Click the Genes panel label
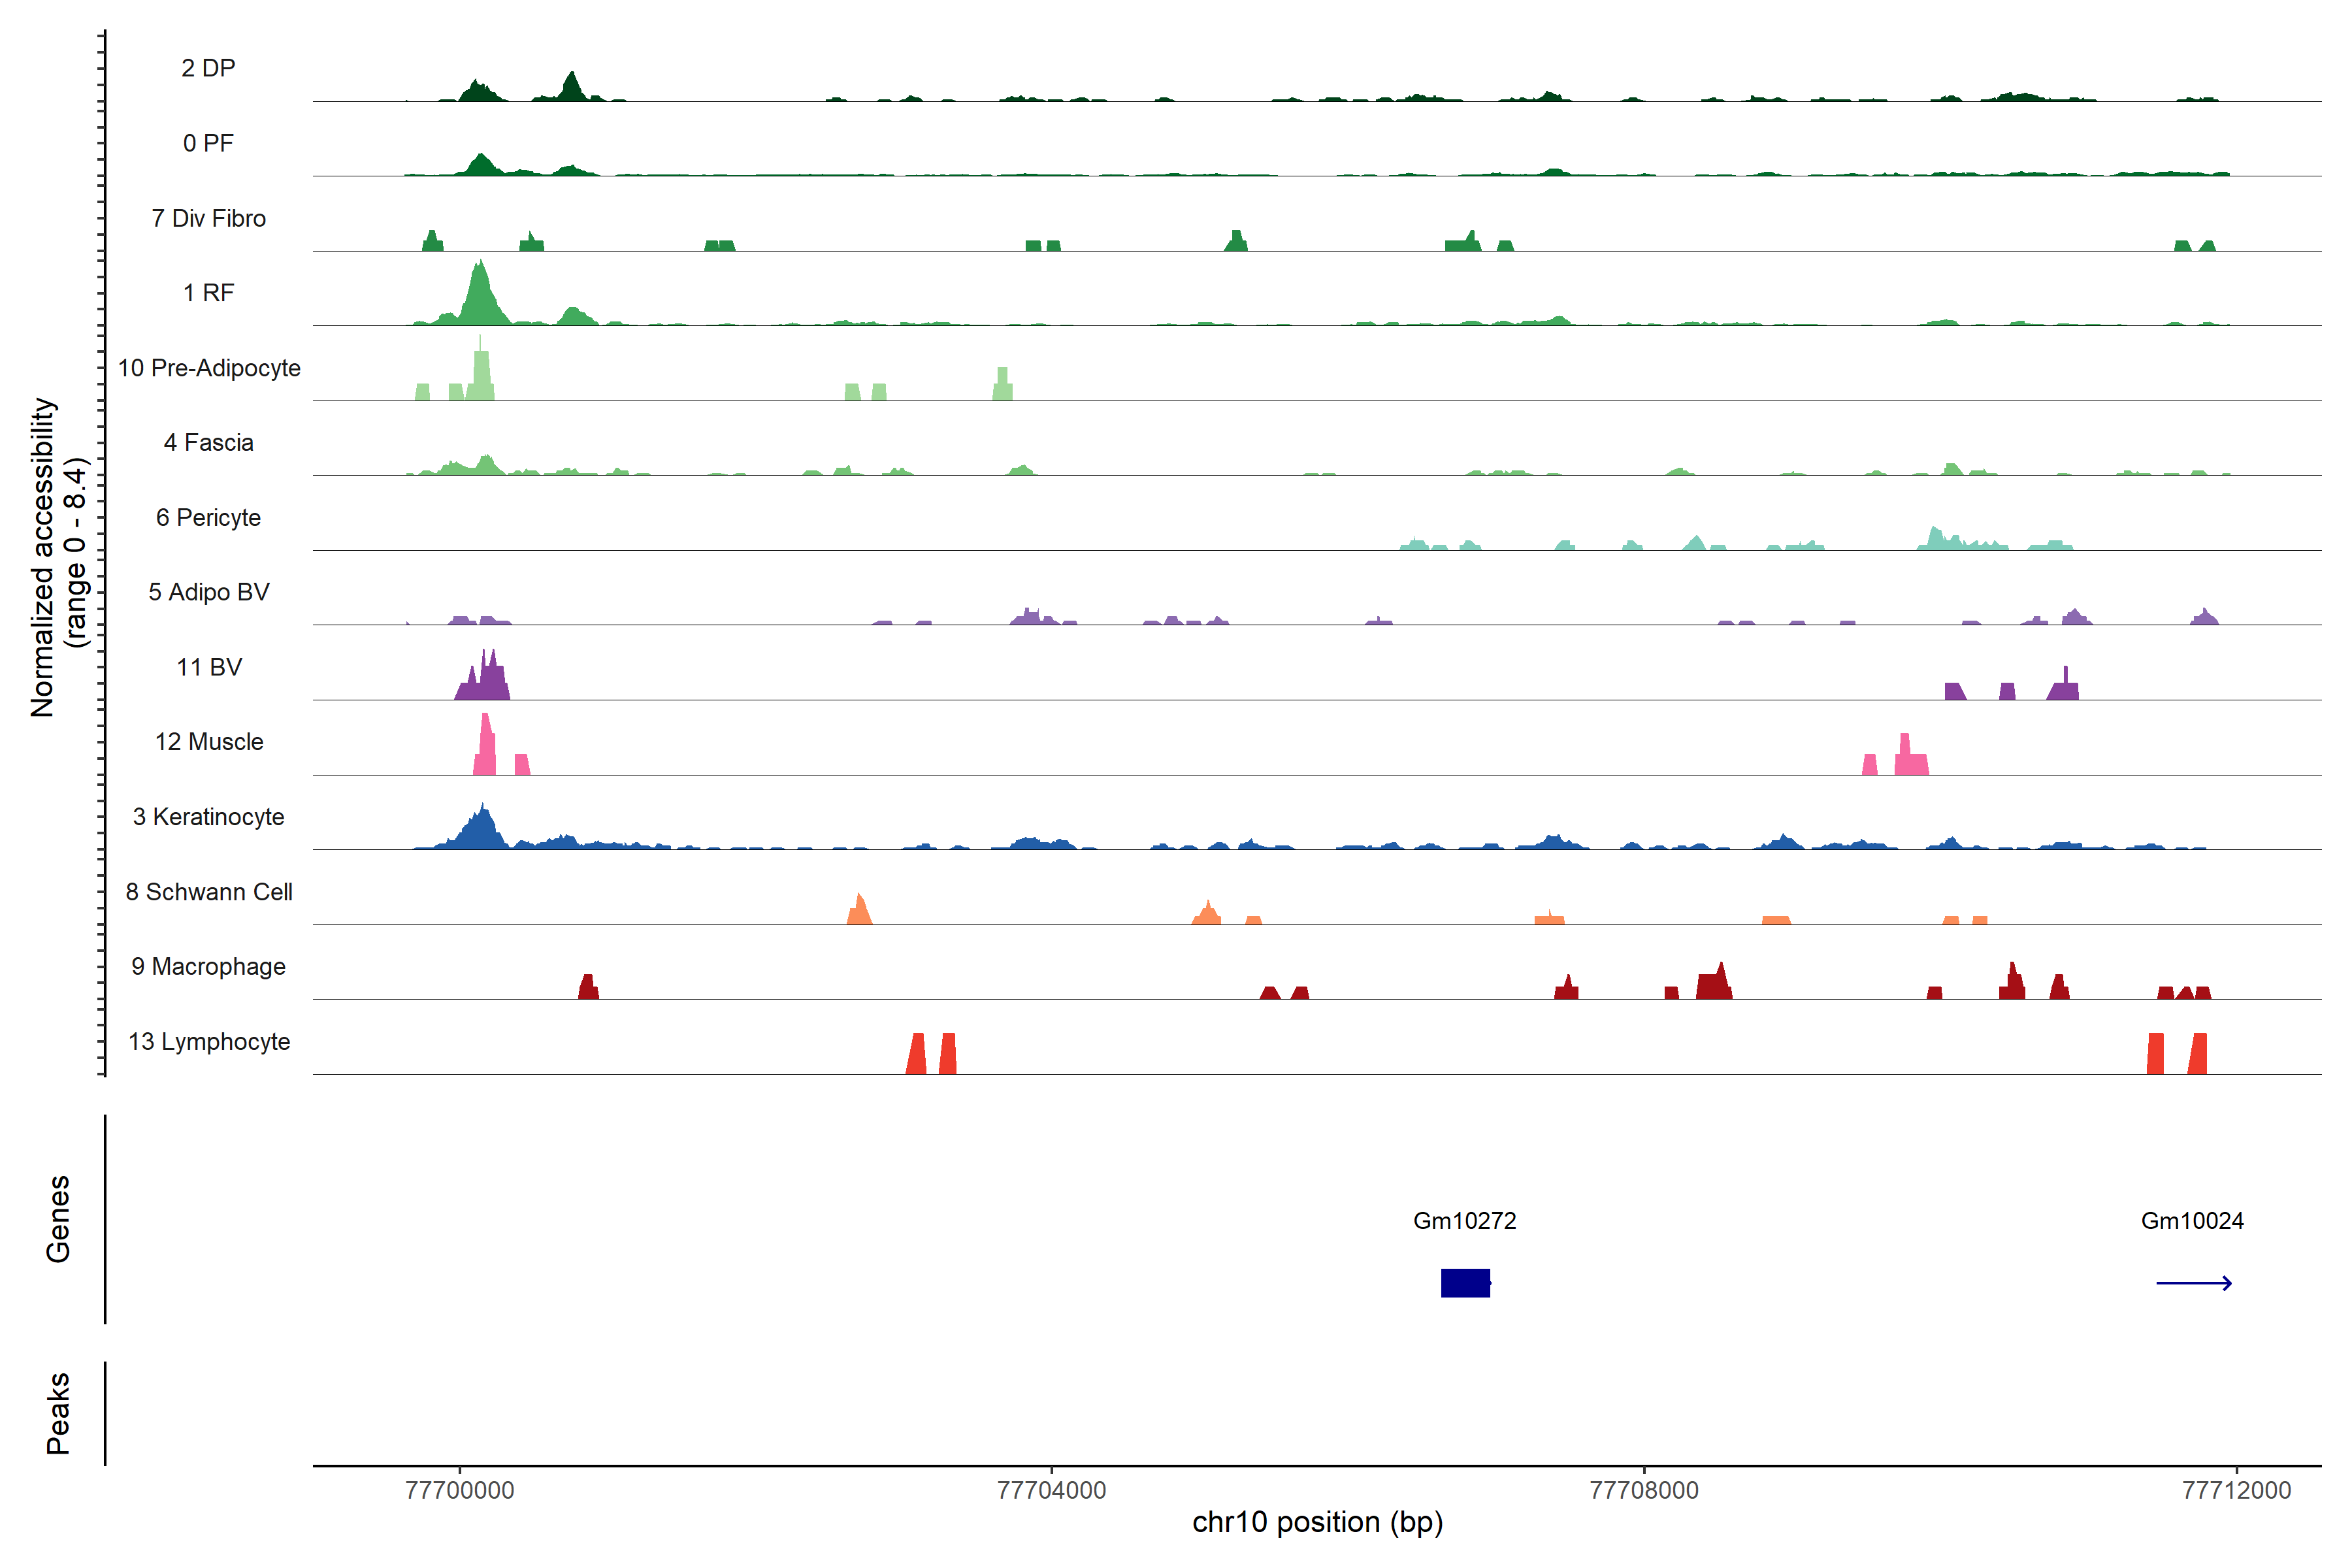The image size is (2352, 1568). (x=58, y=1219)
